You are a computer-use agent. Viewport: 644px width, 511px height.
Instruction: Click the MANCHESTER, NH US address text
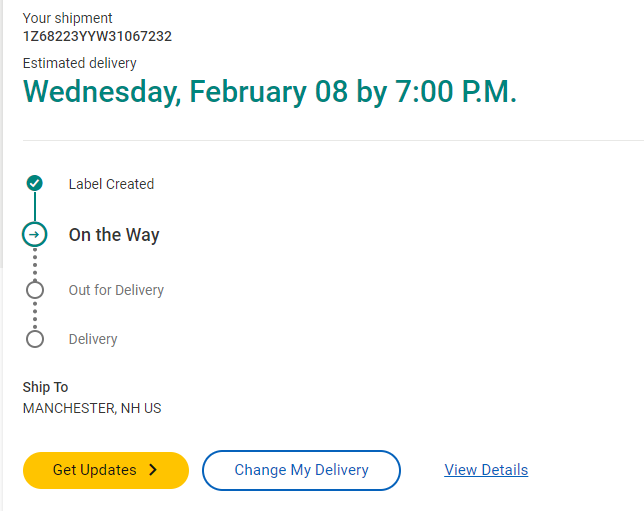92,408
